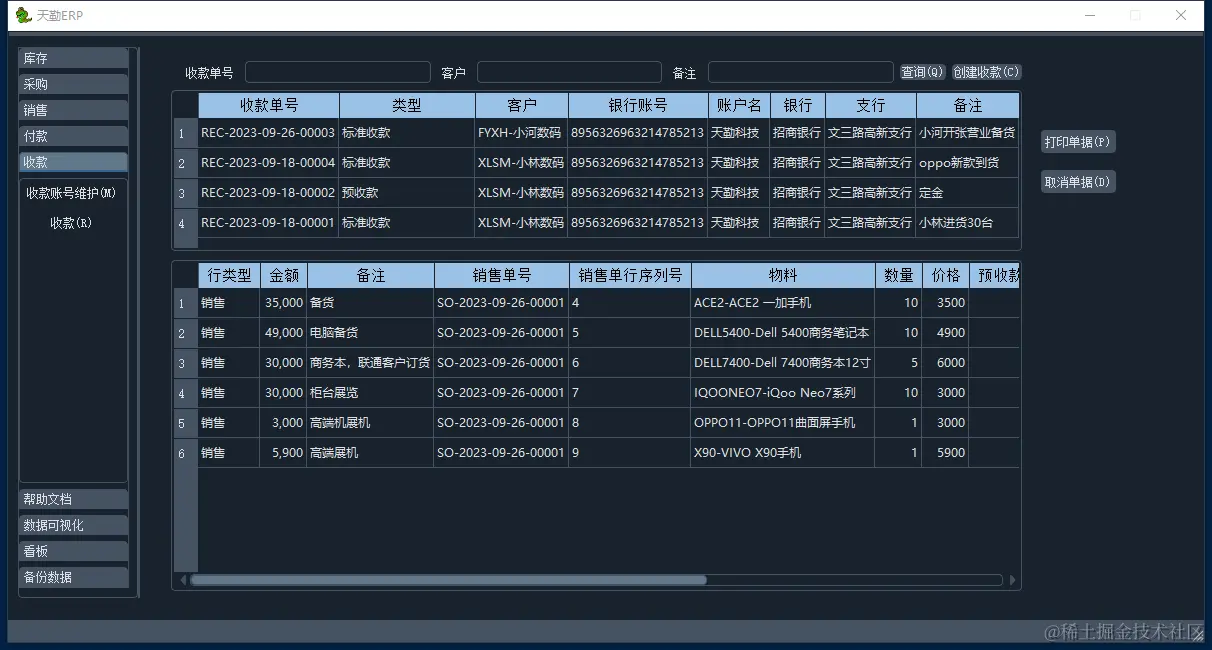This screenshot has width=1212, height=650.
Task: Open the 看板 dashboard
Action: point(72,550)
